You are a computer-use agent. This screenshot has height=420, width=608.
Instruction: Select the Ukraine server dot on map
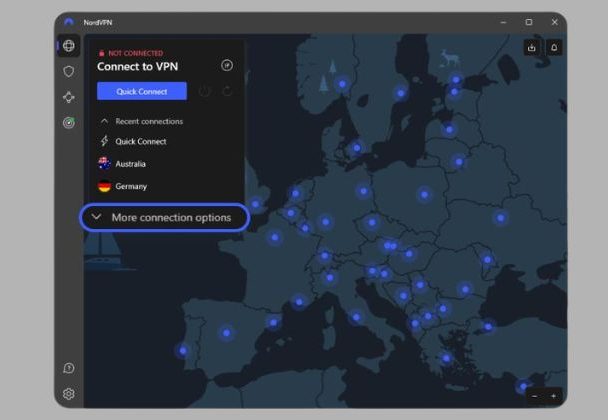coord(500,218)
